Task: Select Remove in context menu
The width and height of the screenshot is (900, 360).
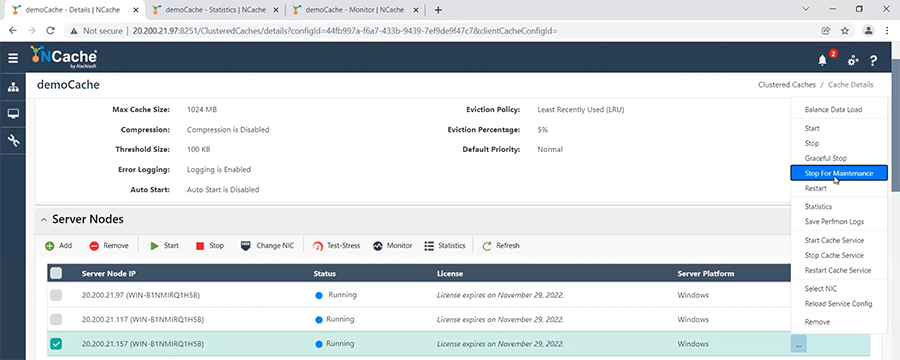Action: click(817, 322)
